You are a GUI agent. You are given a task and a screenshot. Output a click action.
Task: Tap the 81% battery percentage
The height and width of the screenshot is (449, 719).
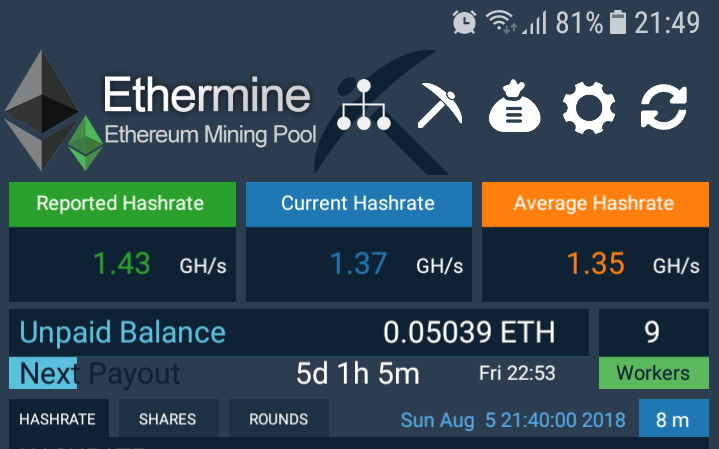coord(579,22)
